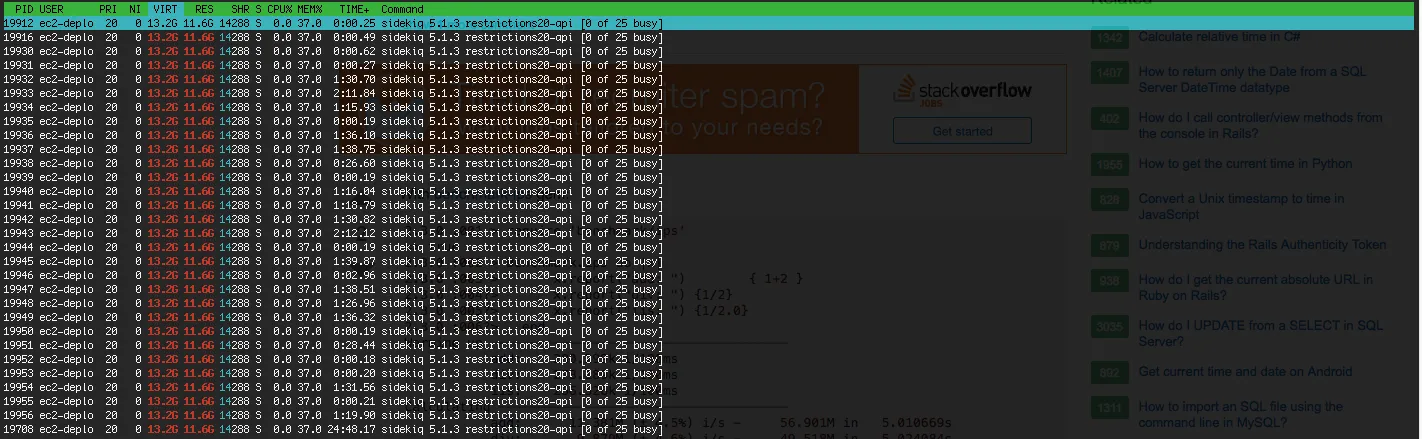1422x439 pixels.
Task: Select process row with PID 19936
Action: 333,135
